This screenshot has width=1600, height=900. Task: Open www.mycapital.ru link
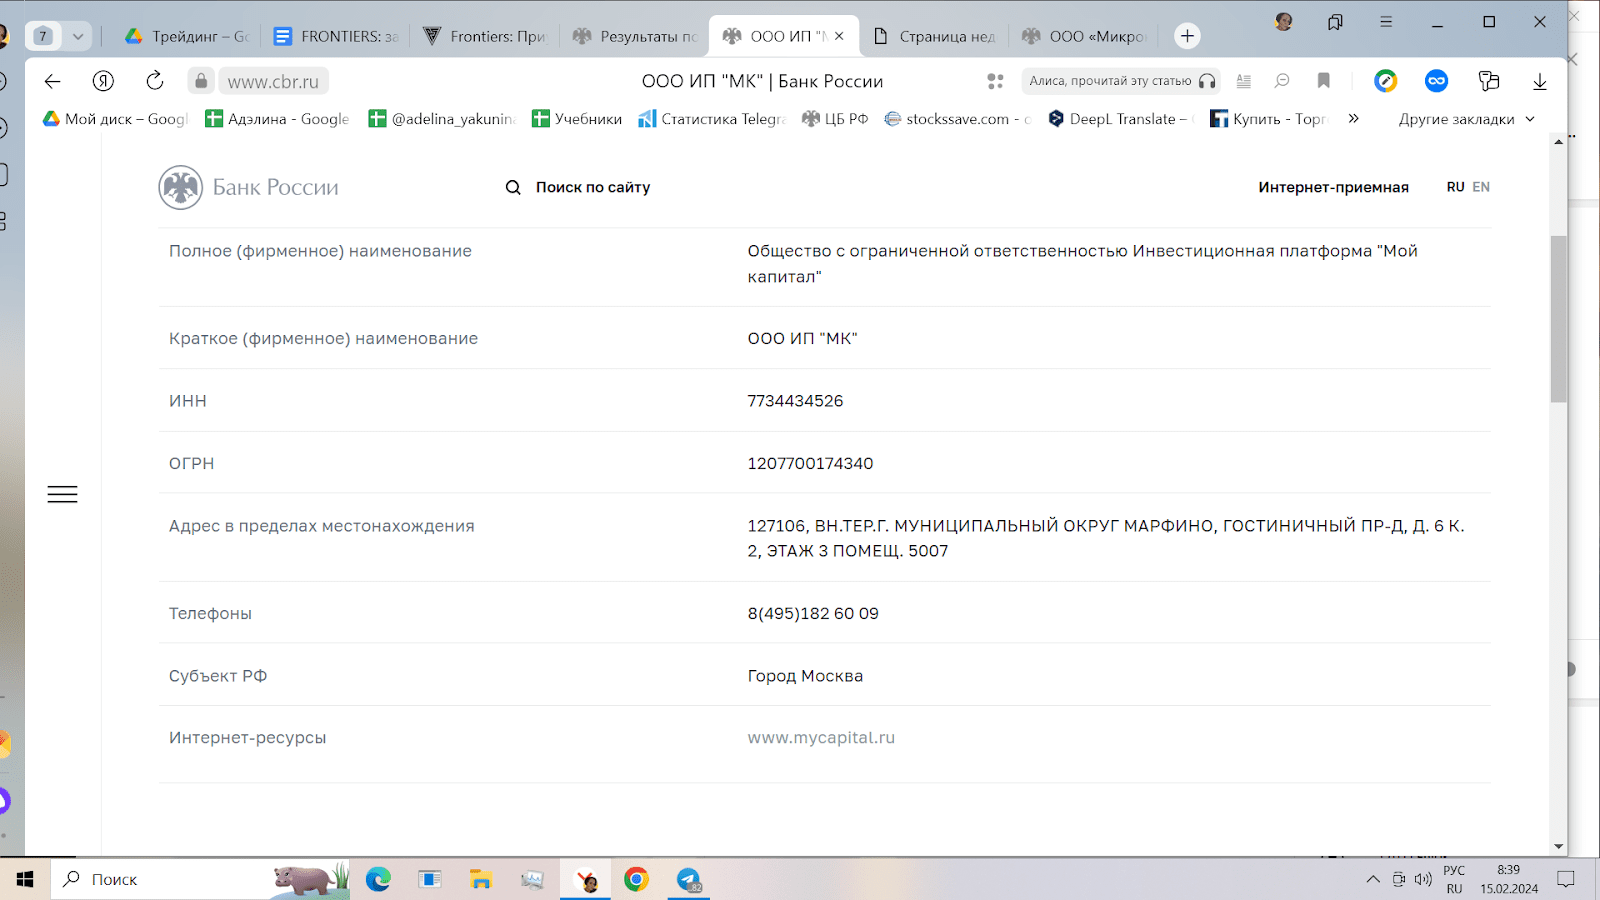(821, 738)
